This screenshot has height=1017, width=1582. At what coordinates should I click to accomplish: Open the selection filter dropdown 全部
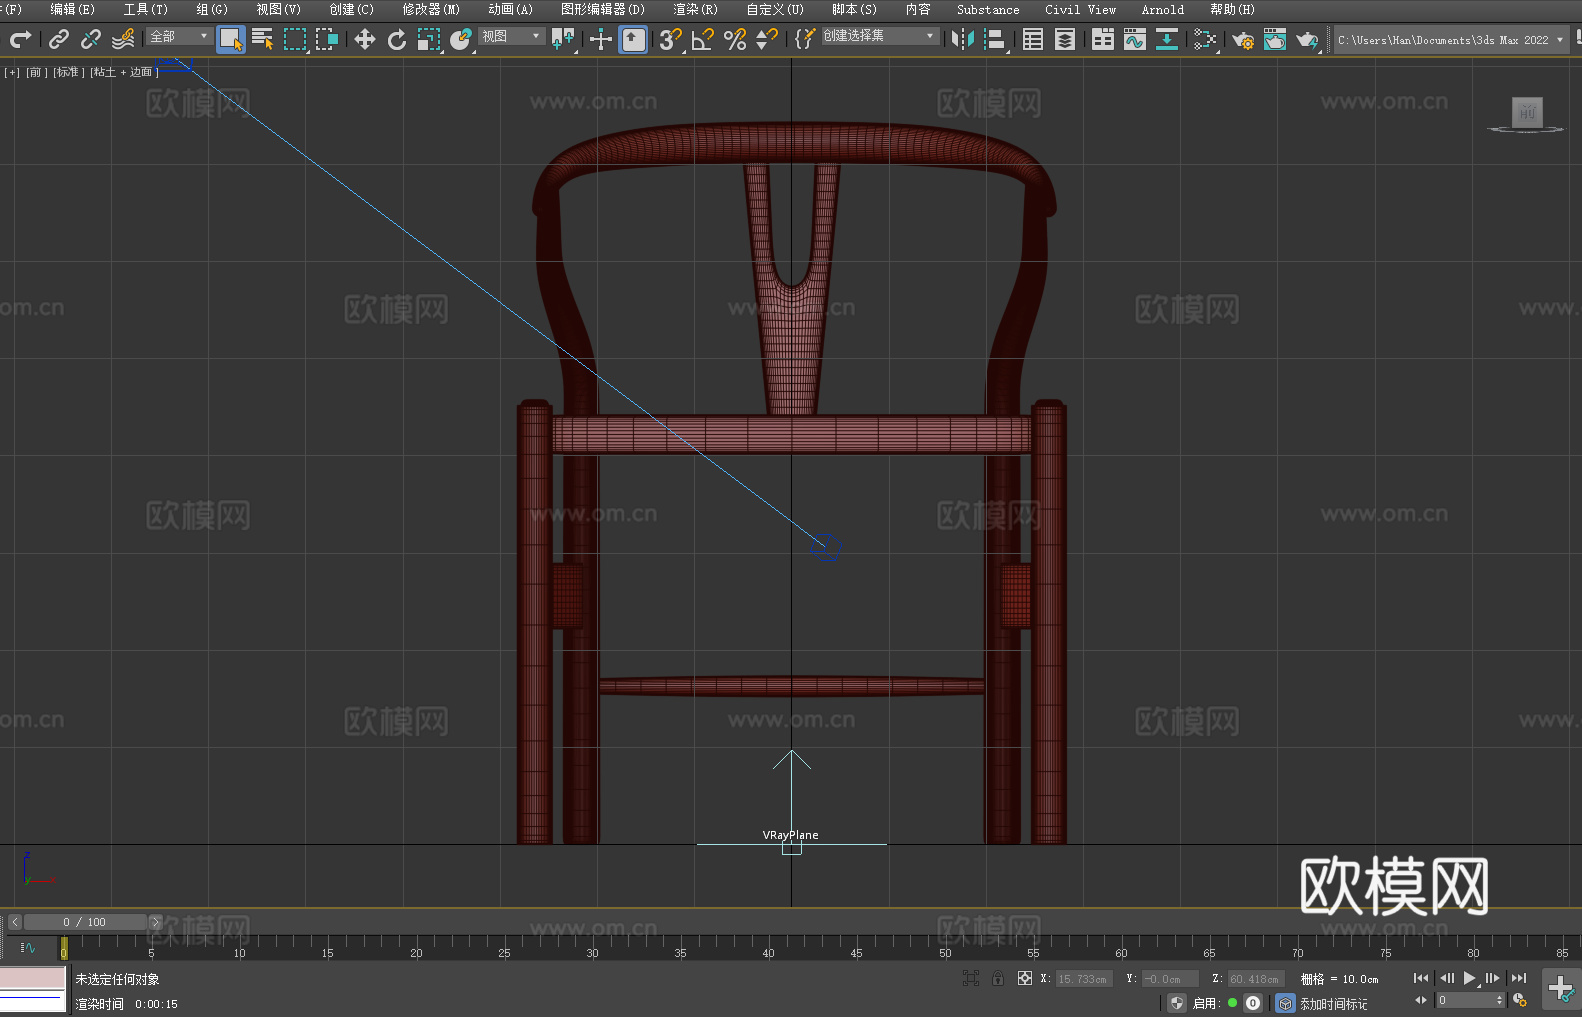[179, 36]
